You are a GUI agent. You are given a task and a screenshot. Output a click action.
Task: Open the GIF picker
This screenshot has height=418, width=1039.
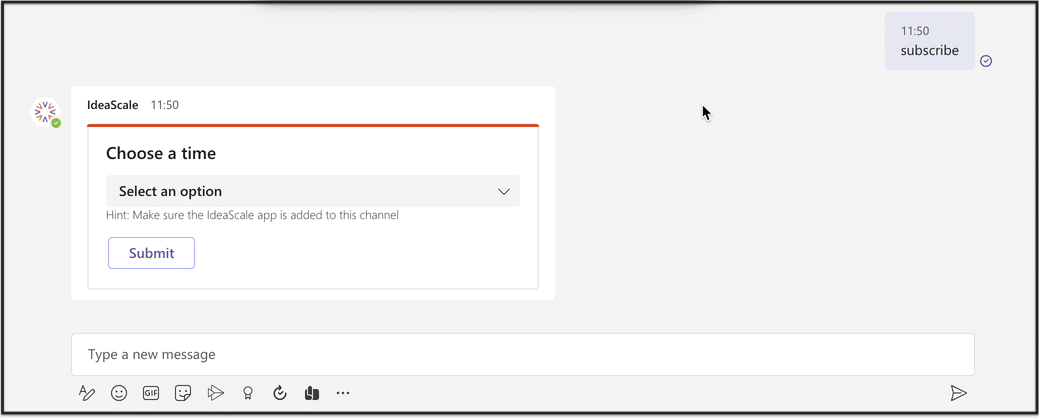151,393
